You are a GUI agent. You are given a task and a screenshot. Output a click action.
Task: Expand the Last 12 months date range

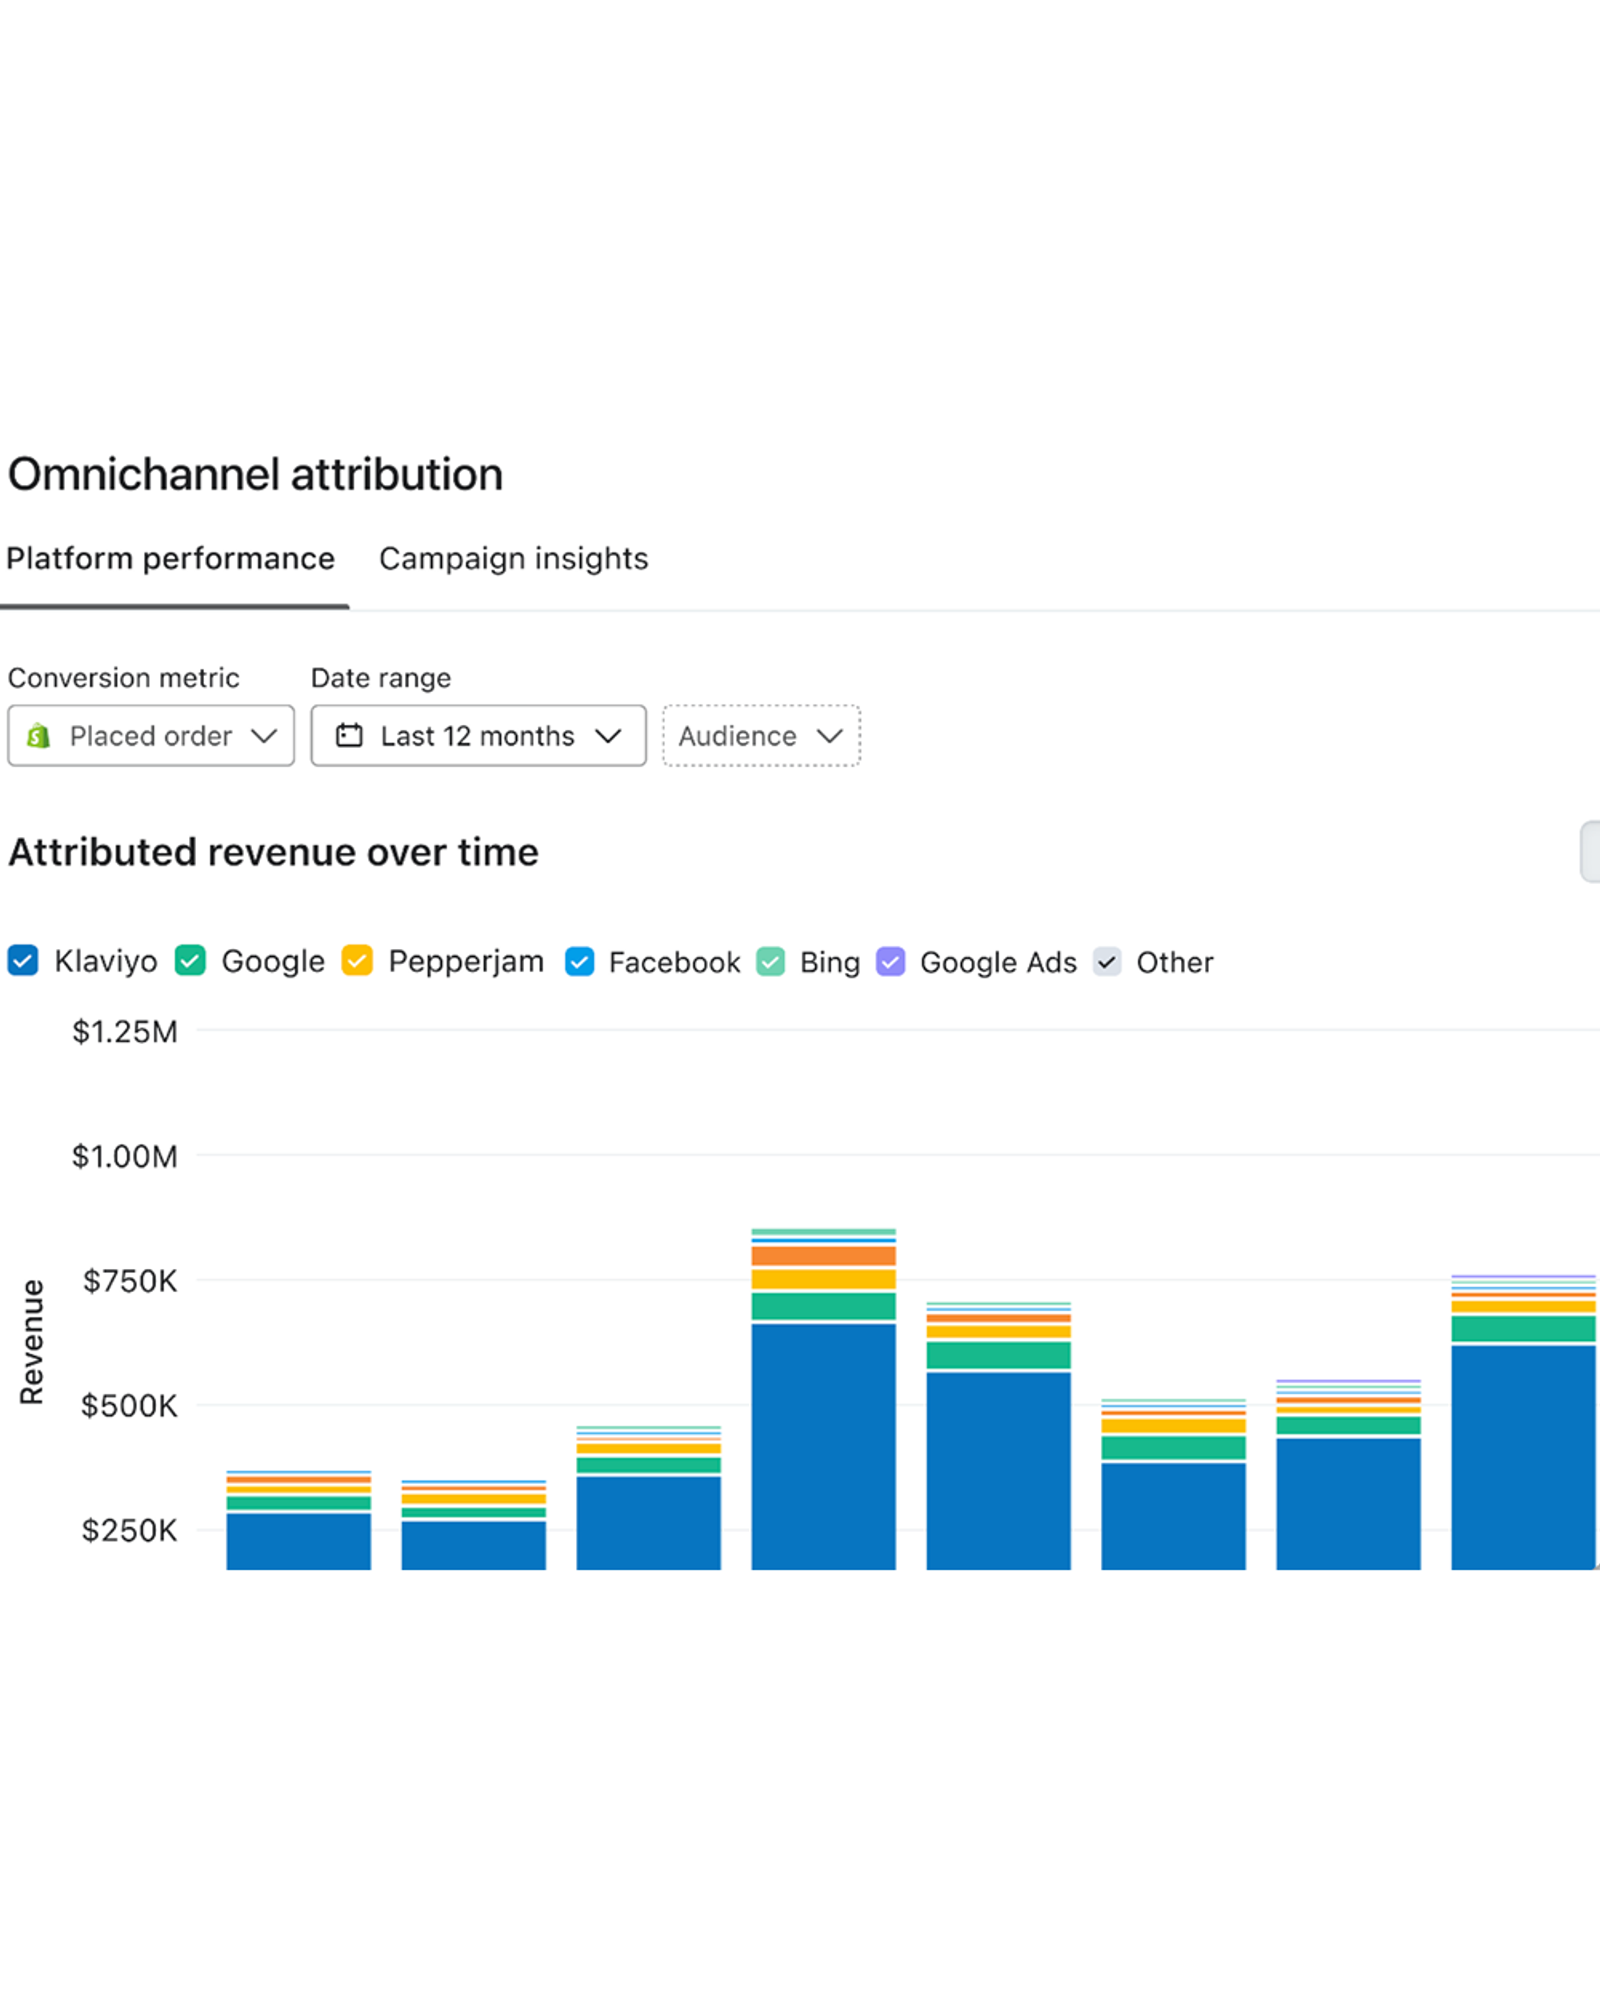click(478, 736)
